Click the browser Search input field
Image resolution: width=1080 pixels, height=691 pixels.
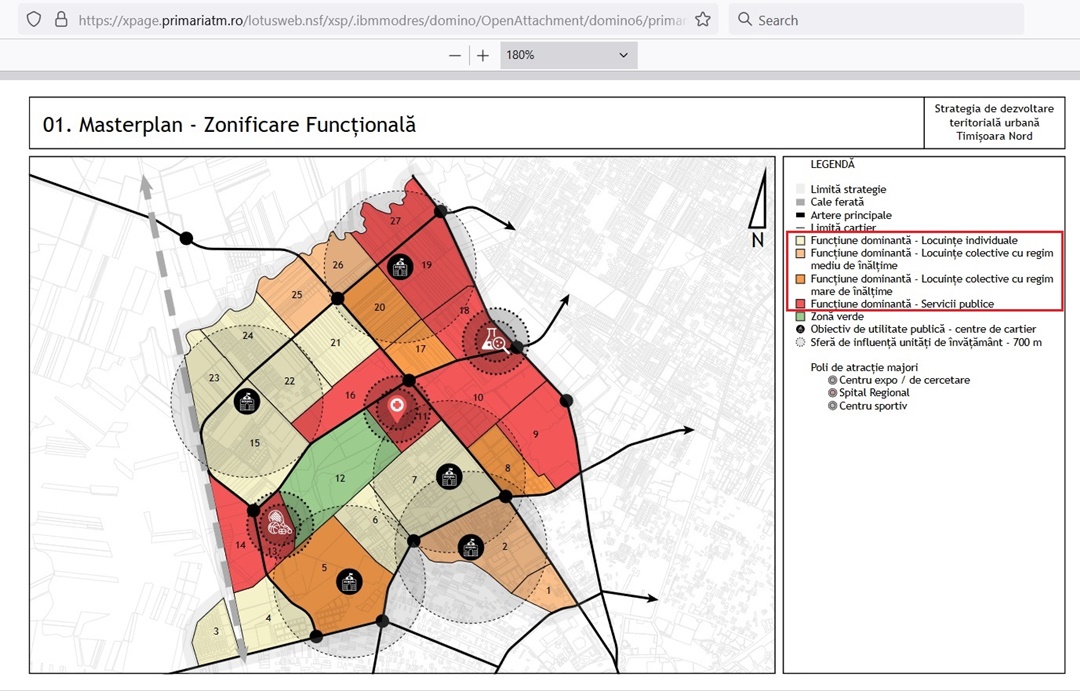pyautogui.click(x=877, y=20)
